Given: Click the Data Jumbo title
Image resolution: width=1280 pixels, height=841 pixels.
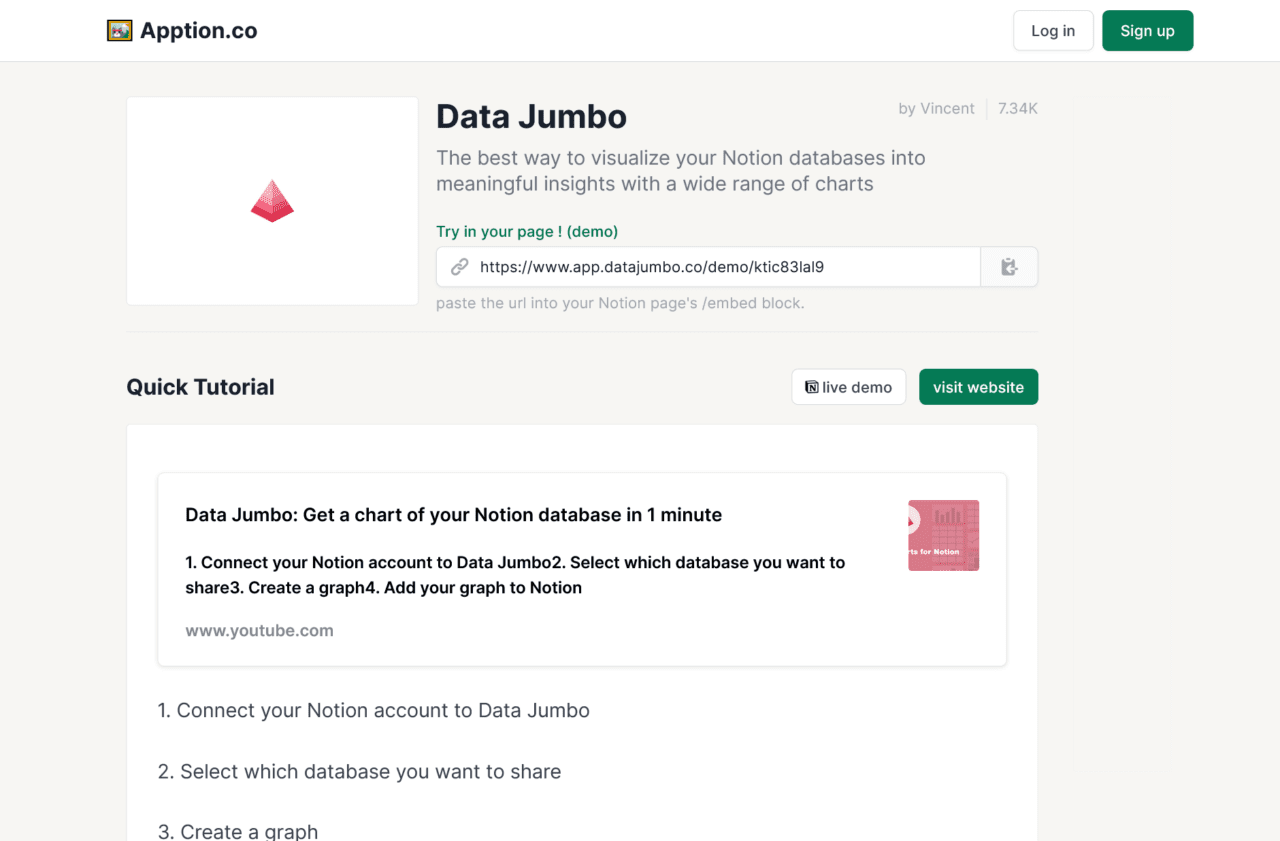Looking at the screenshot, I should point(531,116).
